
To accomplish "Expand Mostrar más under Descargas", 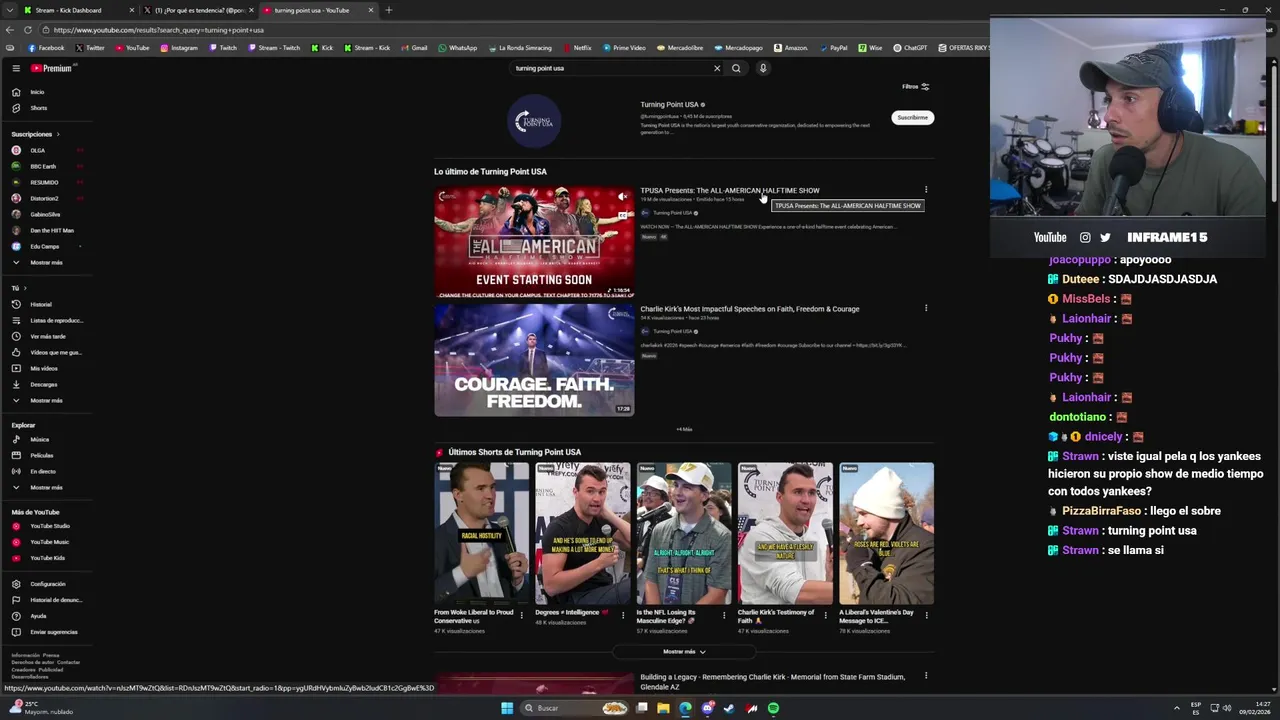I will coord(46,400).
